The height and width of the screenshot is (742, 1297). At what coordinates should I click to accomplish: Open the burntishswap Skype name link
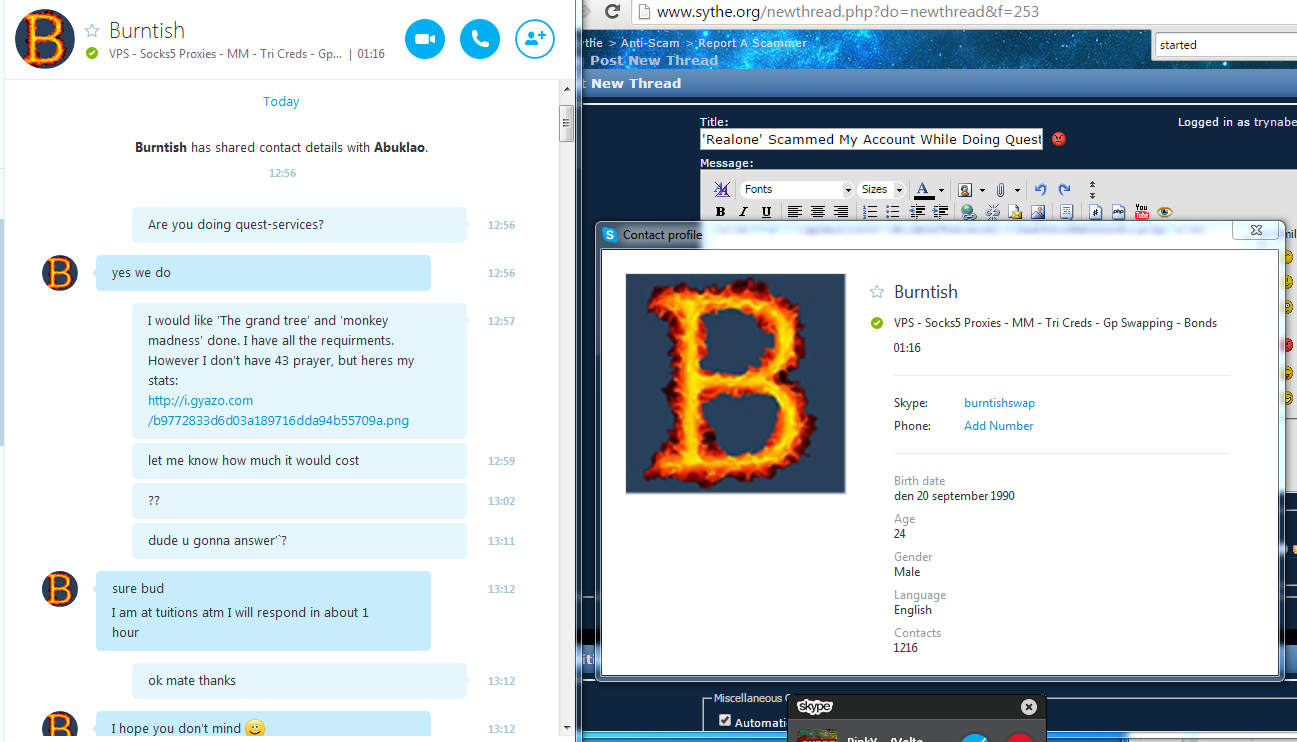pos(999,403)
